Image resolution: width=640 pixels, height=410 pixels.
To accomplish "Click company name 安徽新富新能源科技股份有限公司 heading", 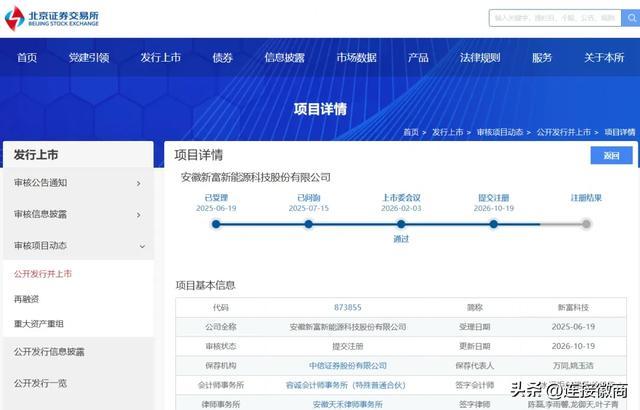I will coord(256,177).
